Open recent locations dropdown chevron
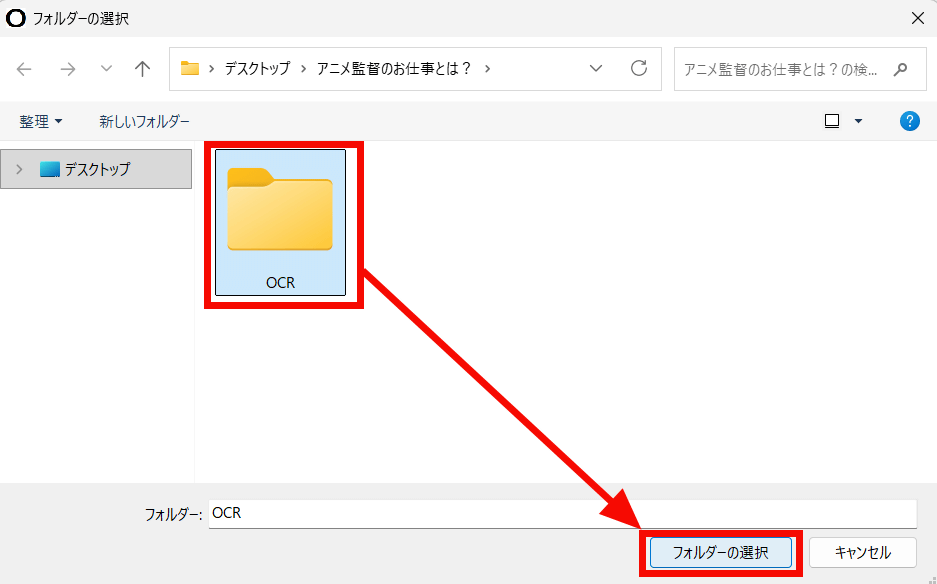This screenshot has width=937, height=584. [106, 69]
